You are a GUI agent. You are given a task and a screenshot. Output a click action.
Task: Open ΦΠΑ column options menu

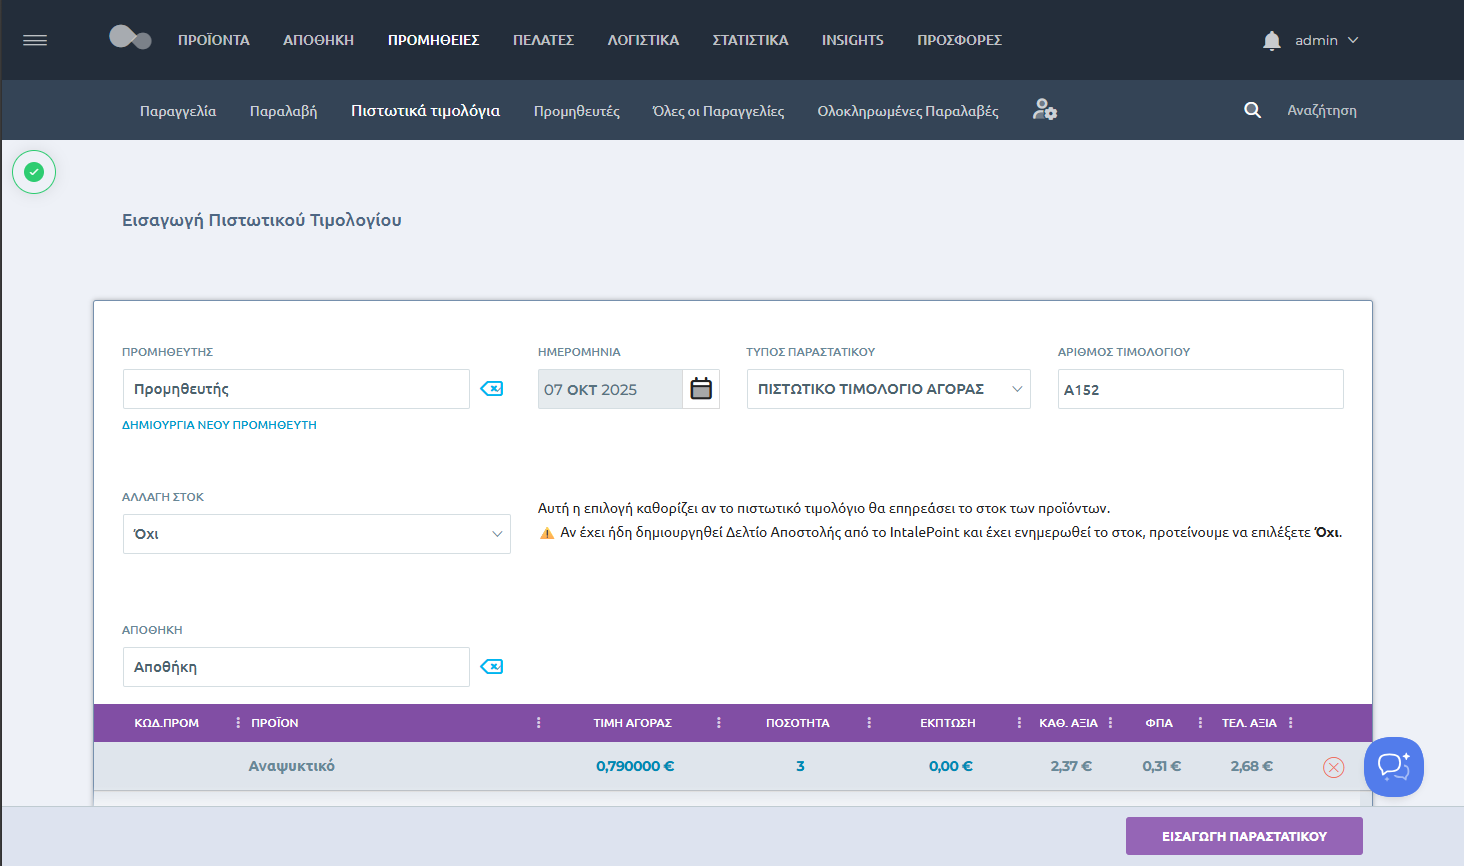click(x=1200, y=722)
